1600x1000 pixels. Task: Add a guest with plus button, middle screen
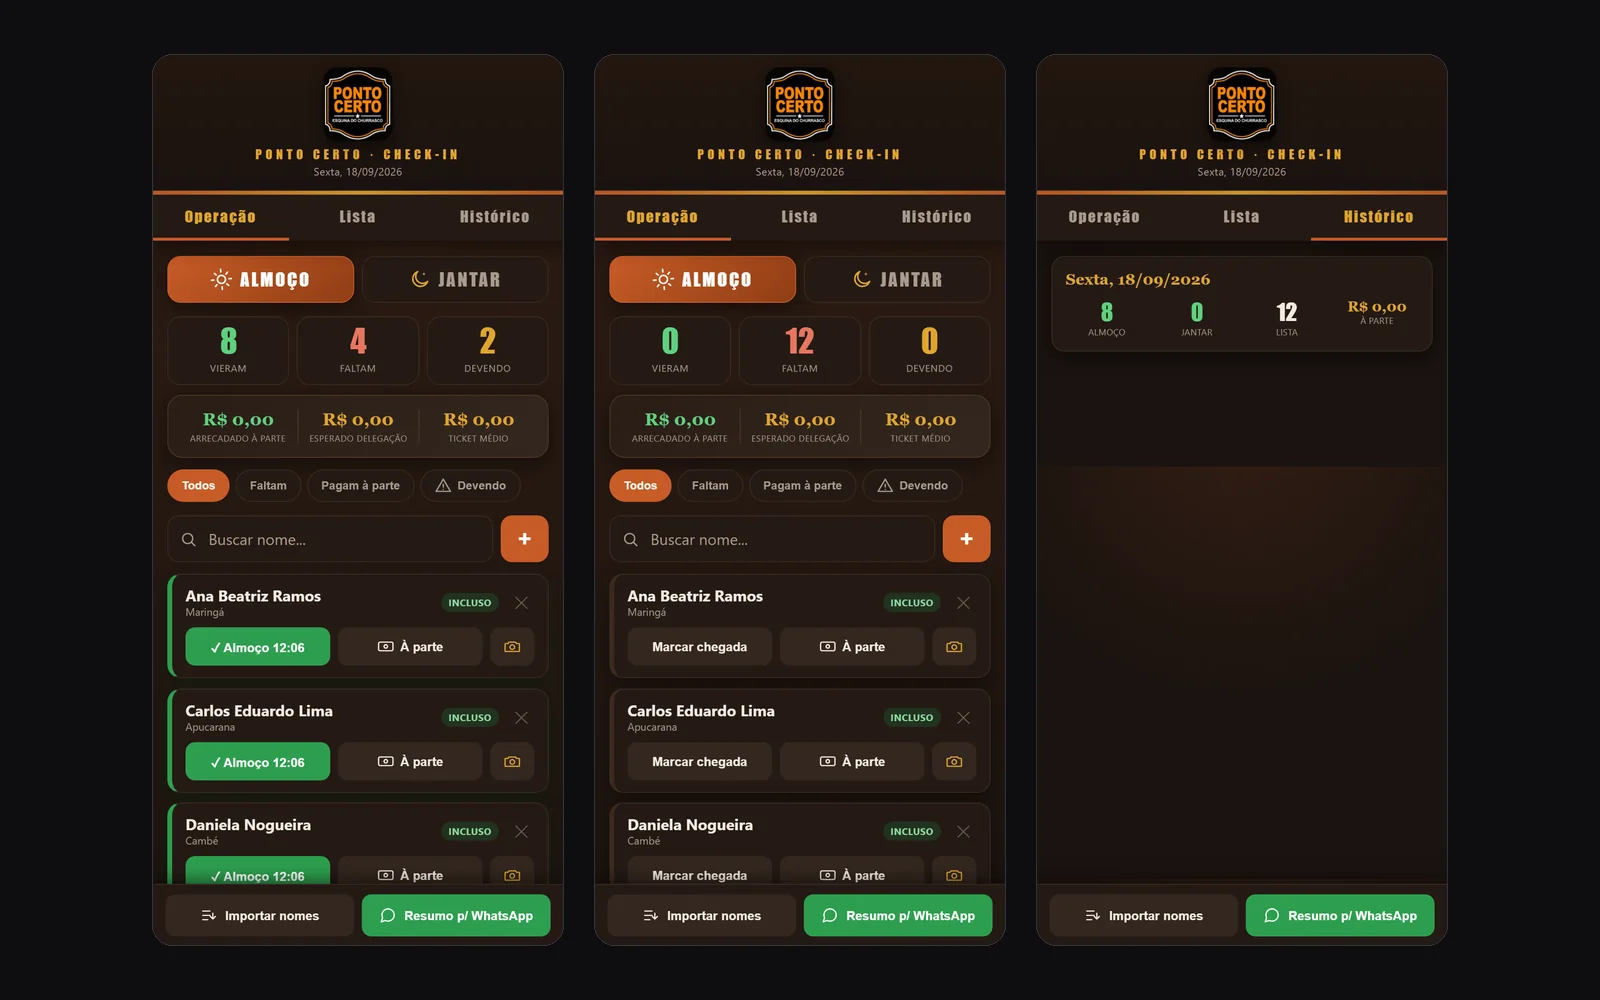(966, 539)
